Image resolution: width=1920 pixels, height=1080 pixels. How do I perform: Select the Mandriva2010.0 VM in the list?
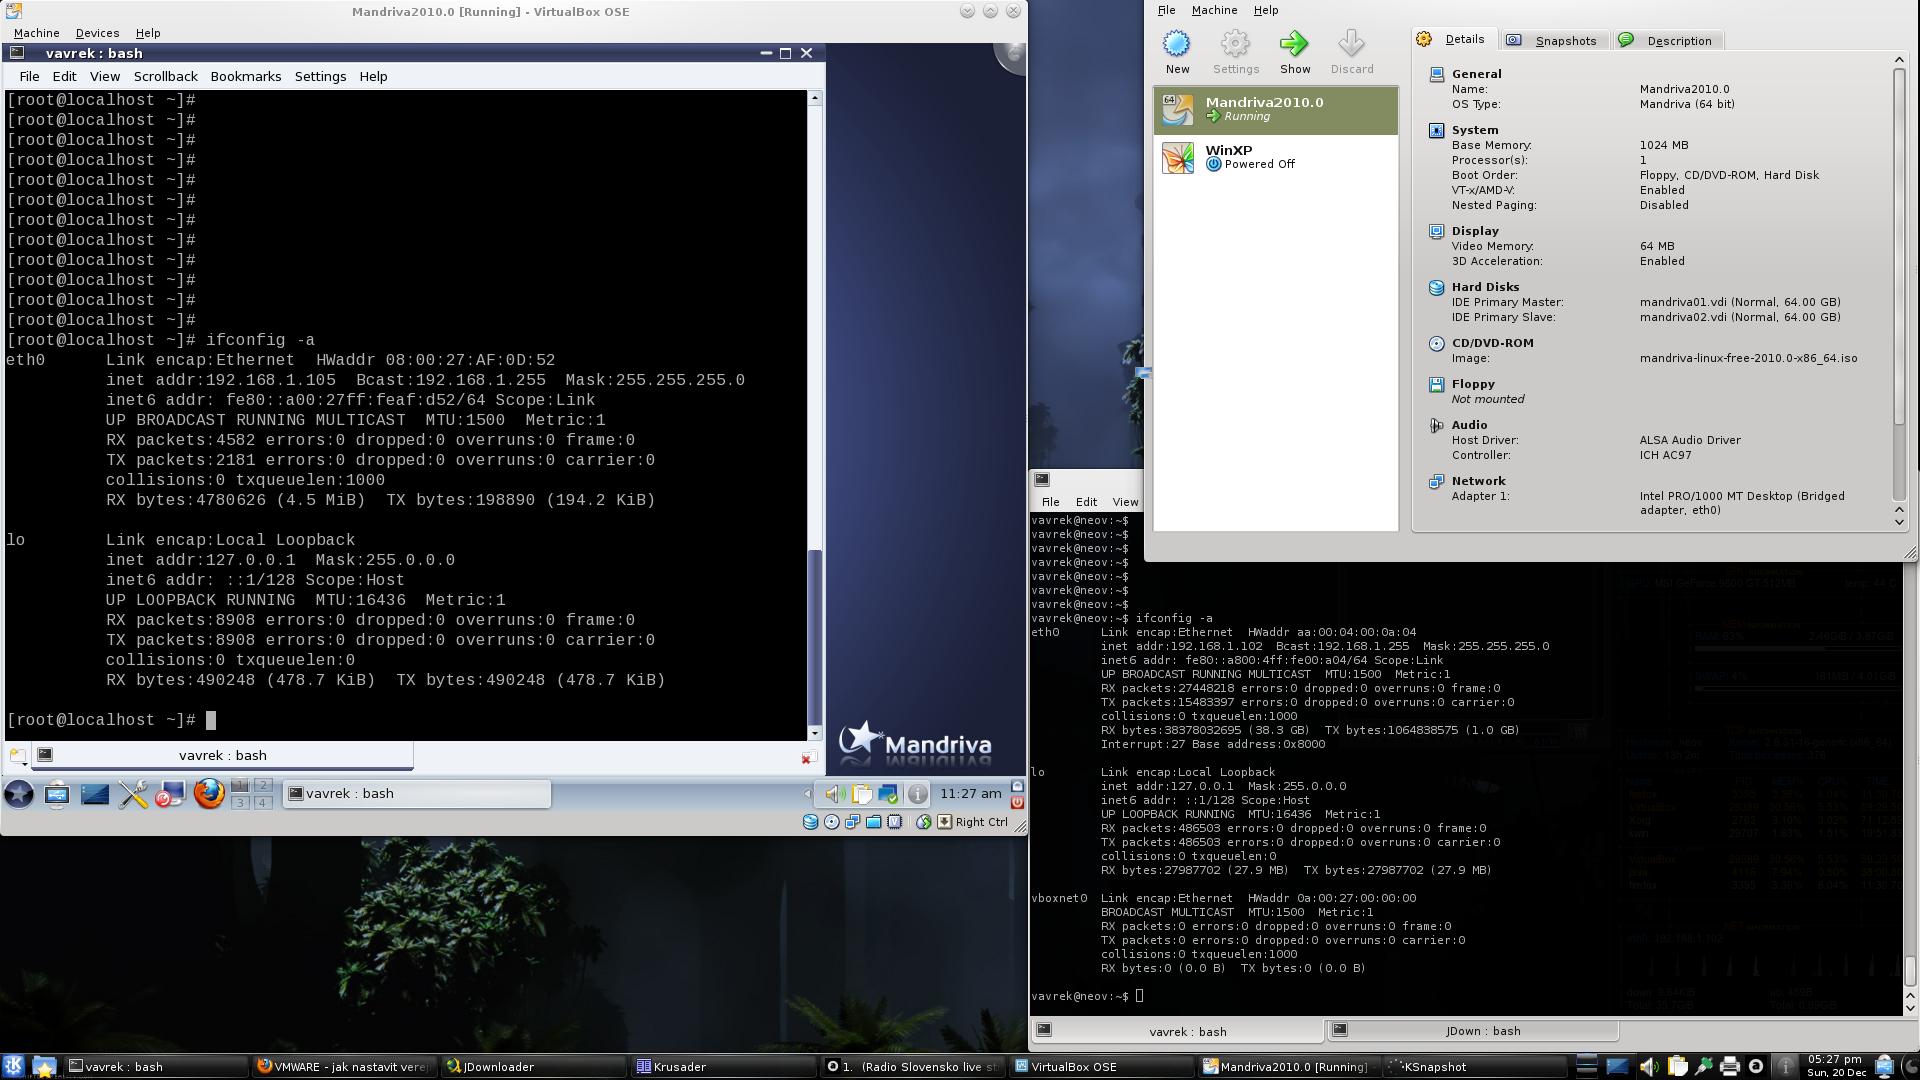[1276, 110]
